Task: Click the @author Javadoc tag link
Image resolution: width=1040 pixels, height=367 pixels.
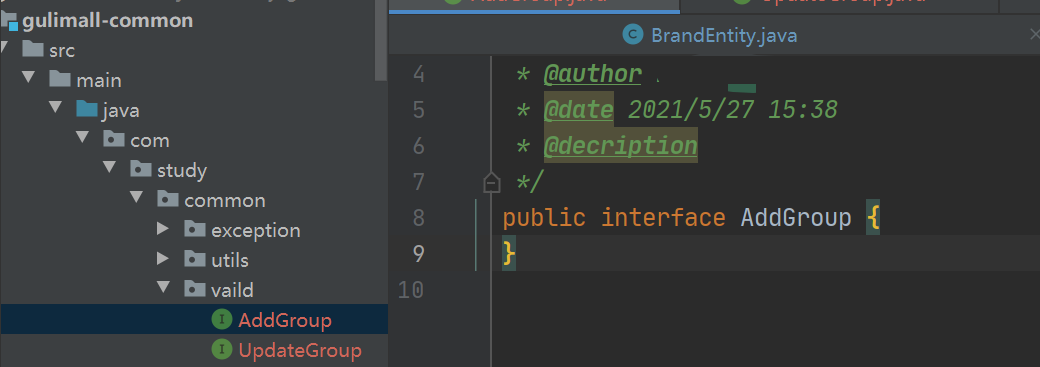Action: [592, 74]
